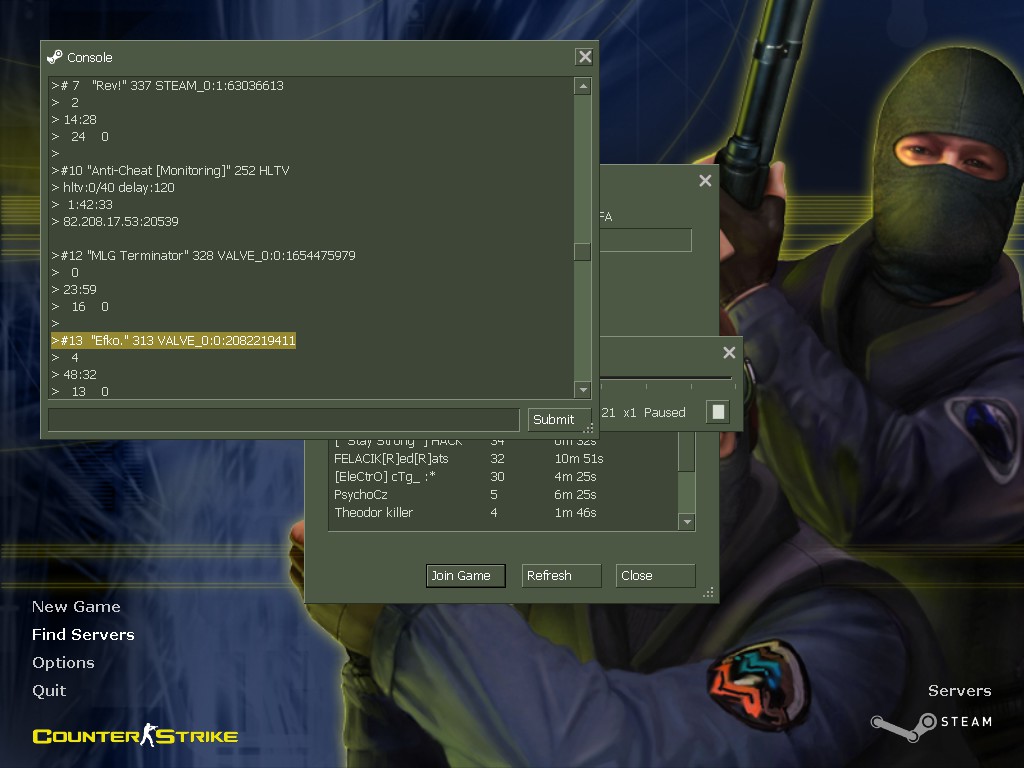Select the 82.208.17.53:20539 address line
Viewport: 1024px width, 768px height.
[115, 221]
